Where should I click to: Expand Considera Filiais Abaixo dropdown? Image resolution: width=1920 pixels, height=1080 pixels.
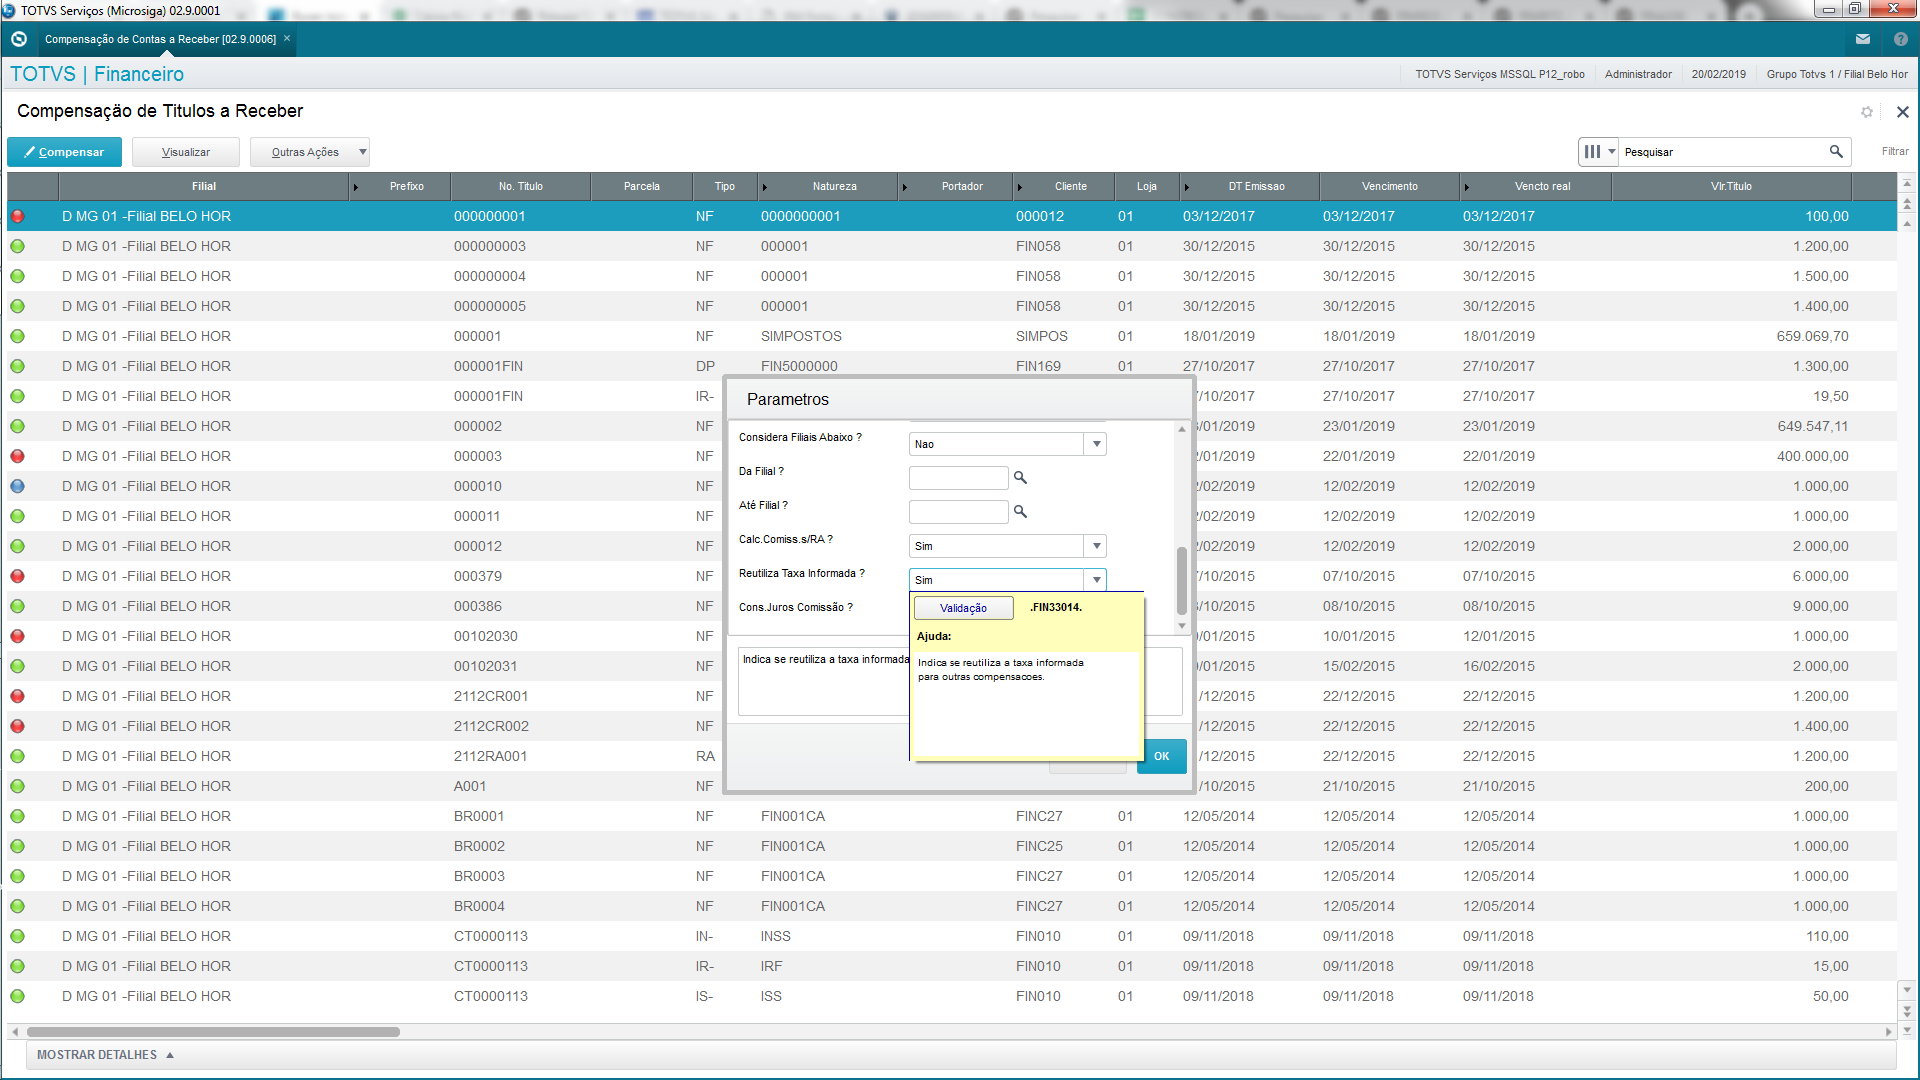click(x=1096, y=444)
